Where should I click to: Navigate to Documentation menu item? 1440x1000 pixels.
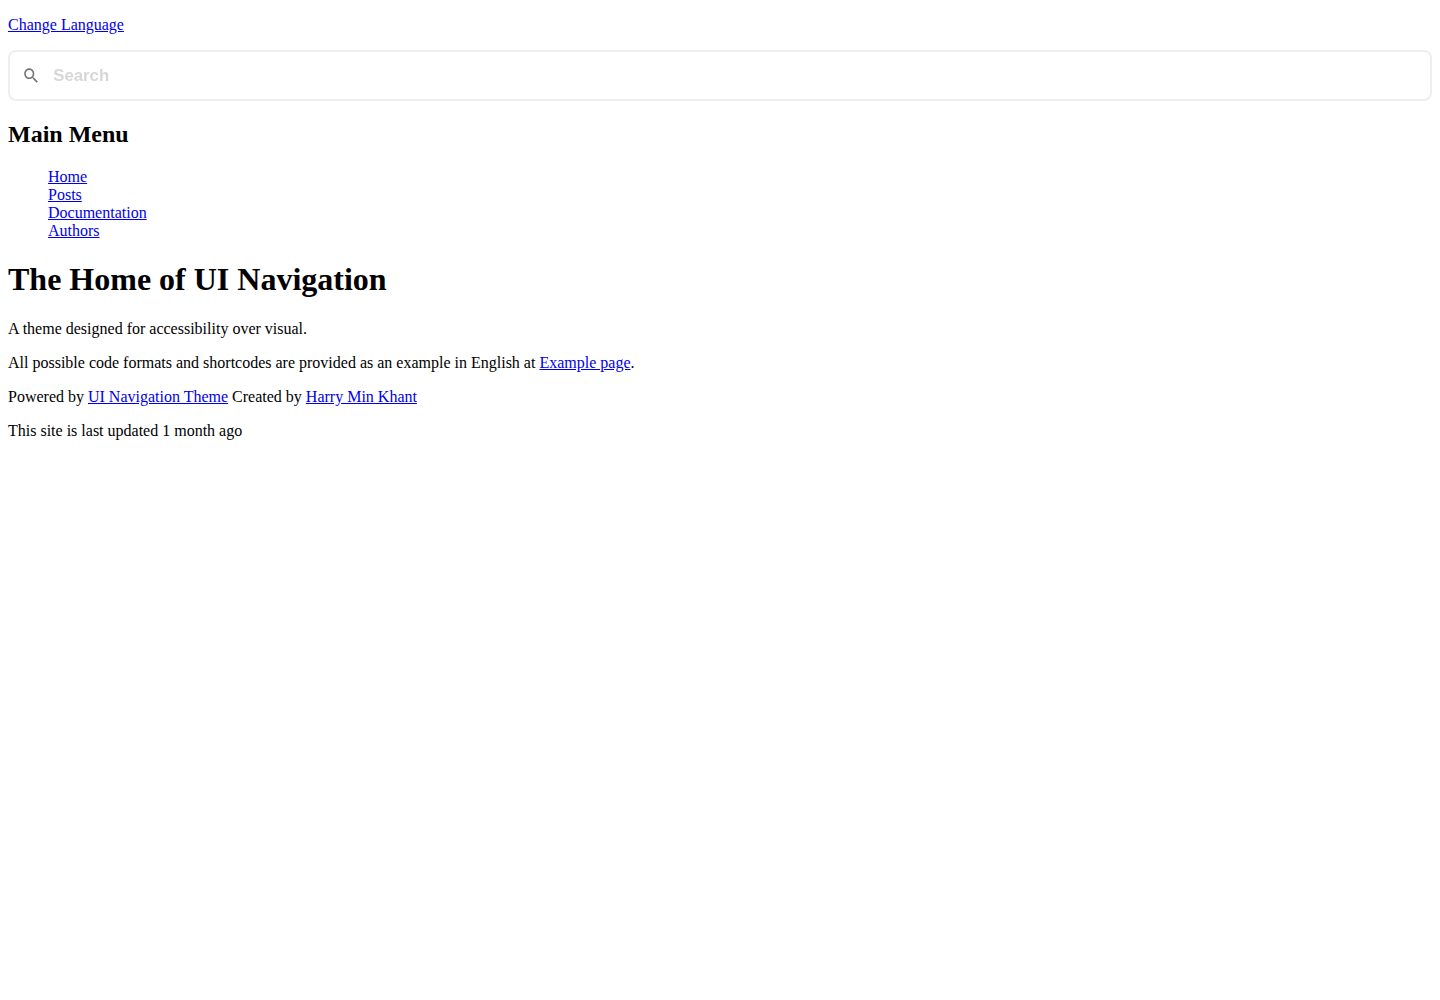point(97,213)
